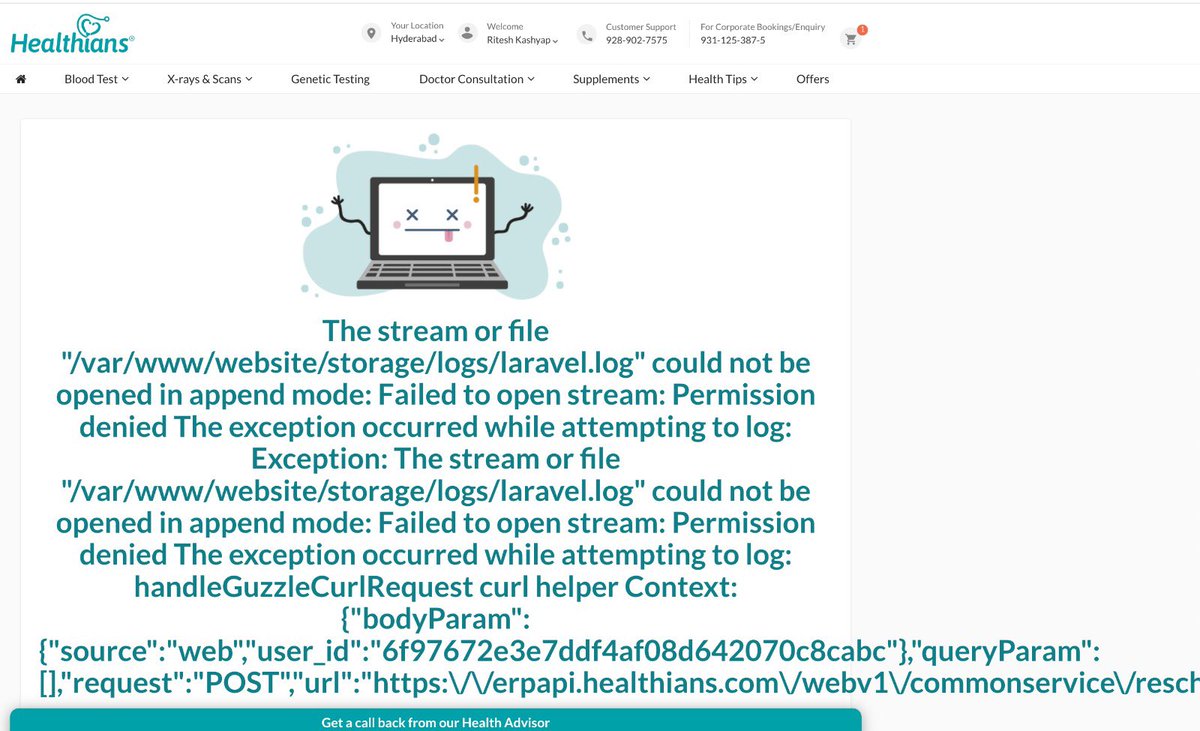Click 'Your Location' label
Image resolution: width=1200 pixels, height=731 pixels.
[x=417, y=26]
